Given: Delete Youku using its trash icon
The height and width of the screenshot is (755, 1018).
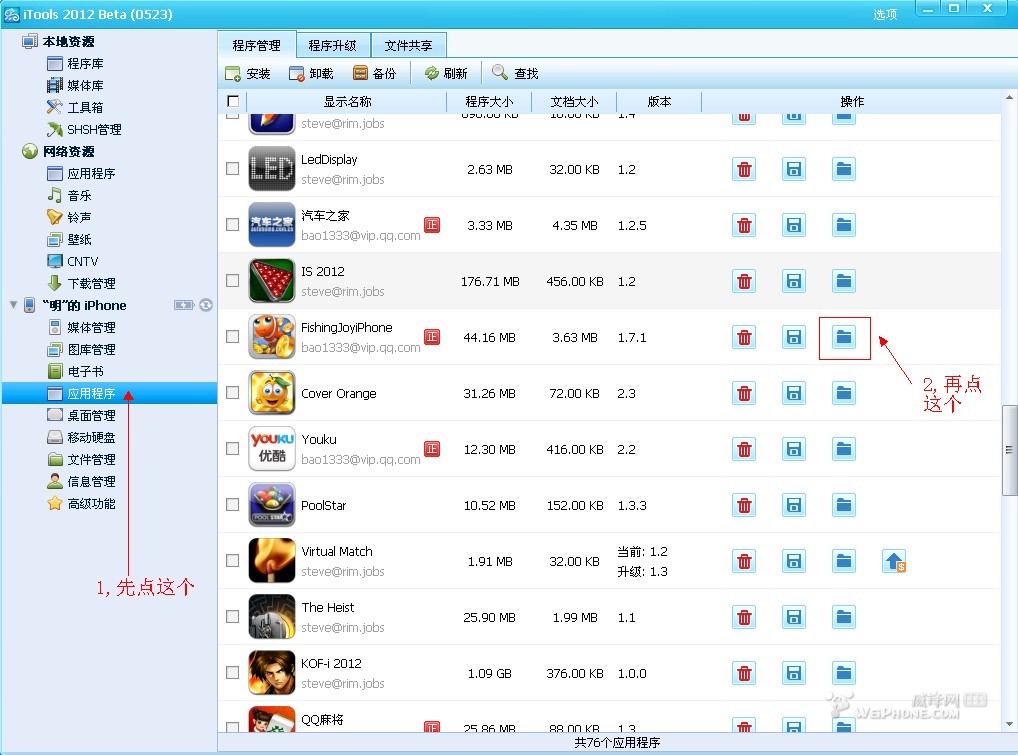Looking at the screenshot, I should coord(744,449).
